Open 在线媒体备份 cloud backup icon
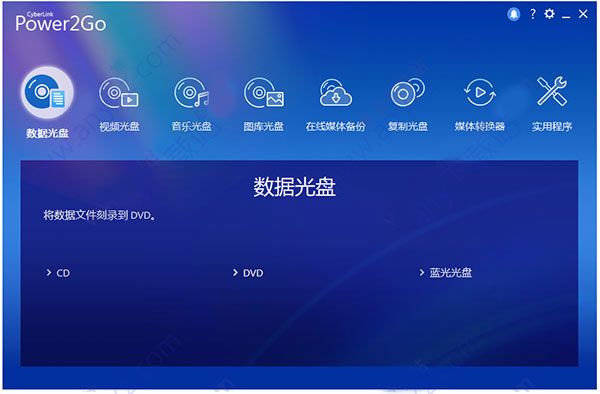Image resolution: width=600 pixels, height=394 pixels. [336, 93]
